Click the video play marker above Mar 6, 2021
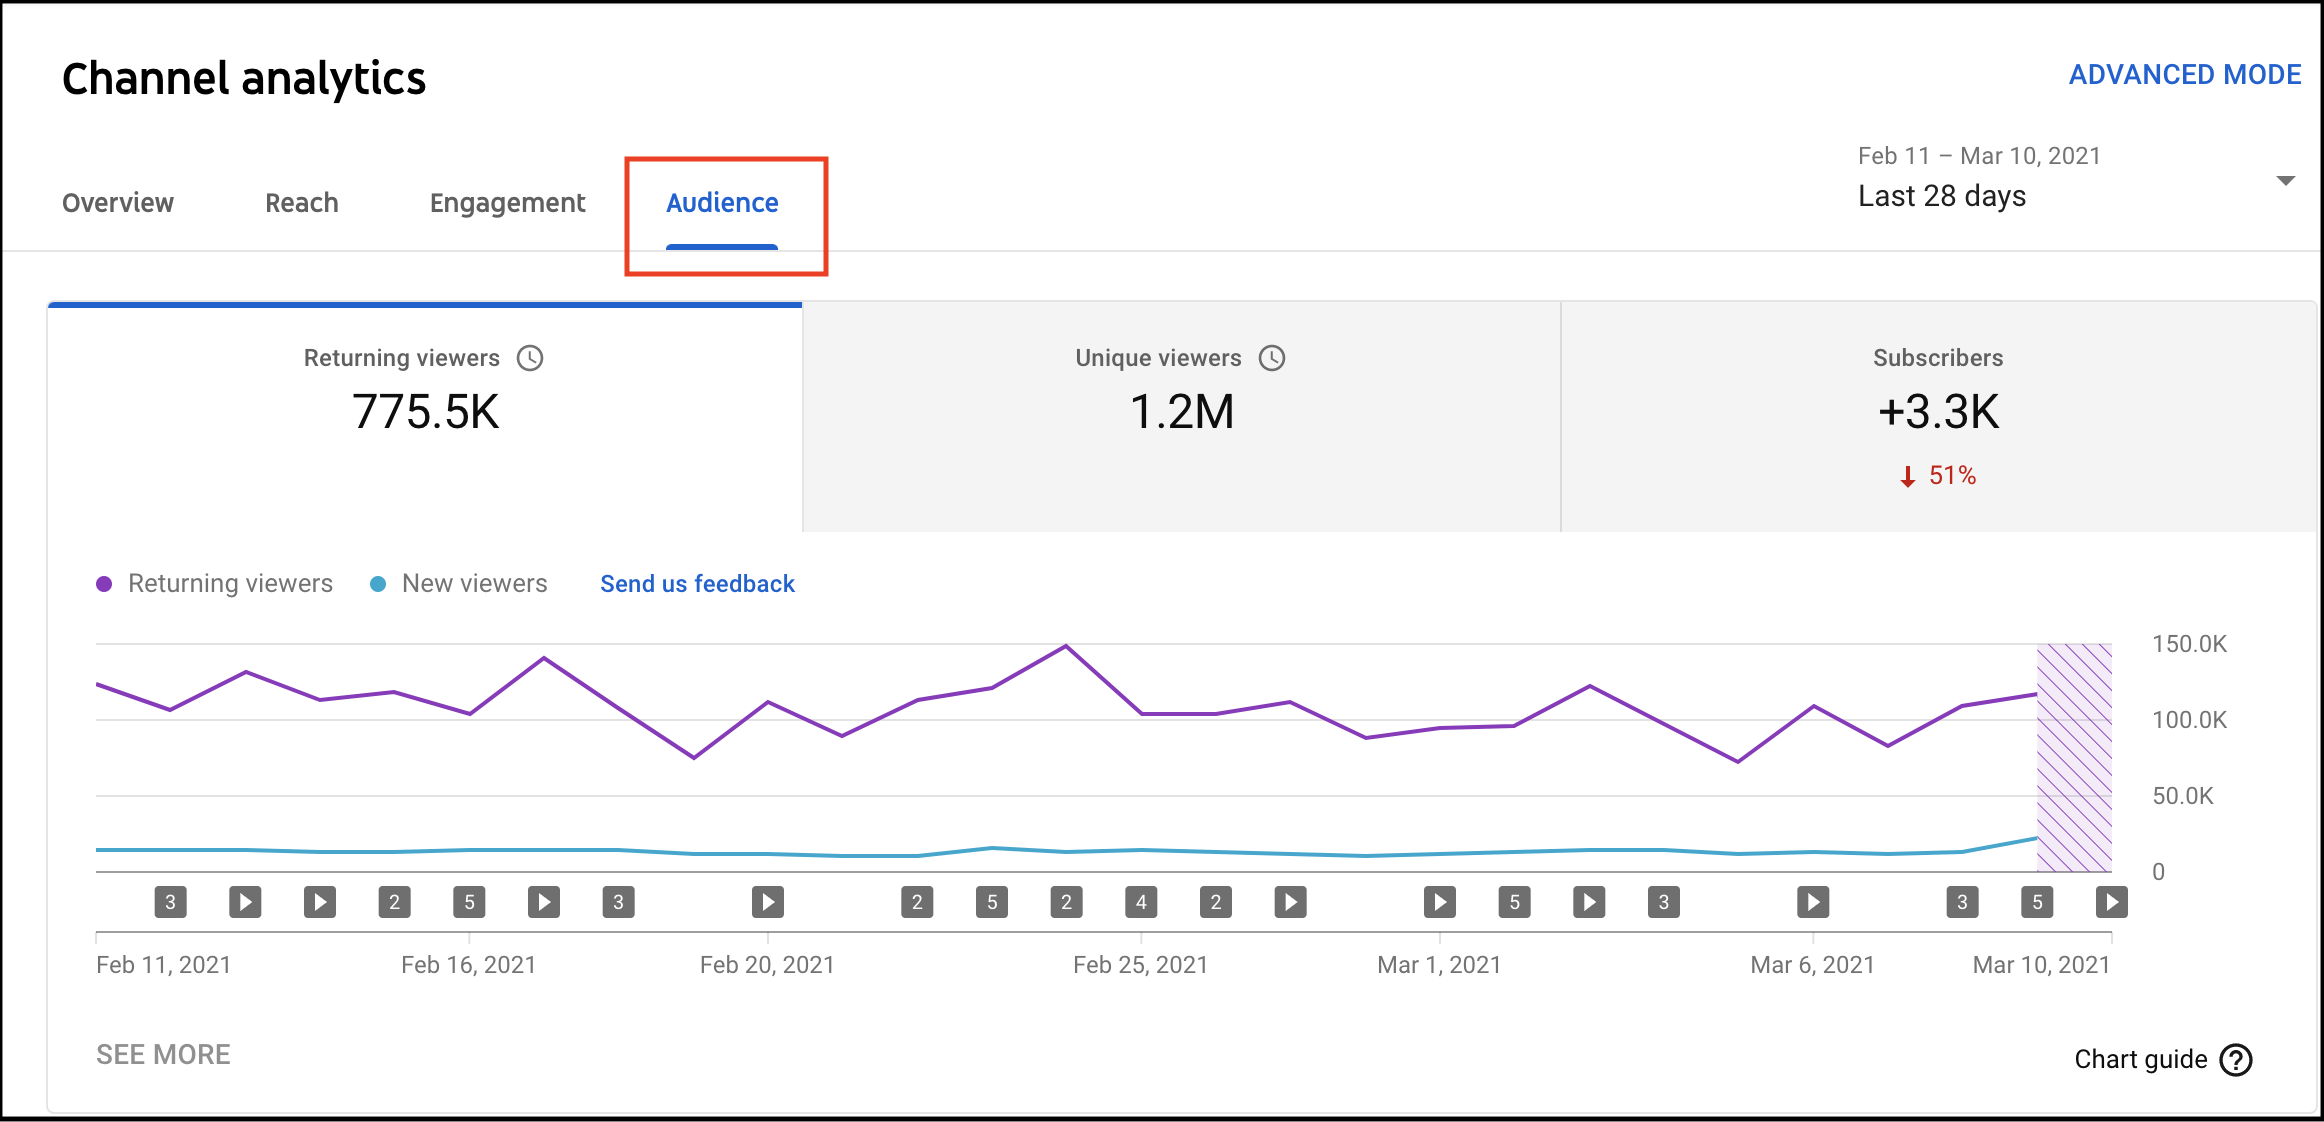 coord(1813,902)
